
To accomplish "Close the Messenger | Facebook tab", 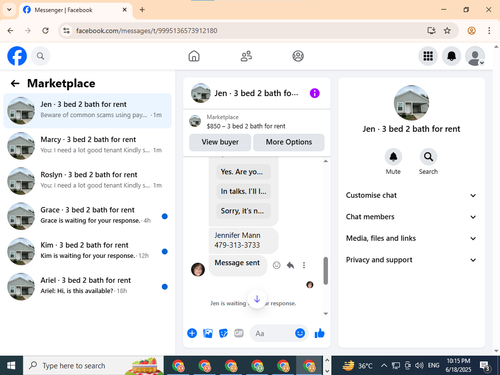I will pos(124,10).
